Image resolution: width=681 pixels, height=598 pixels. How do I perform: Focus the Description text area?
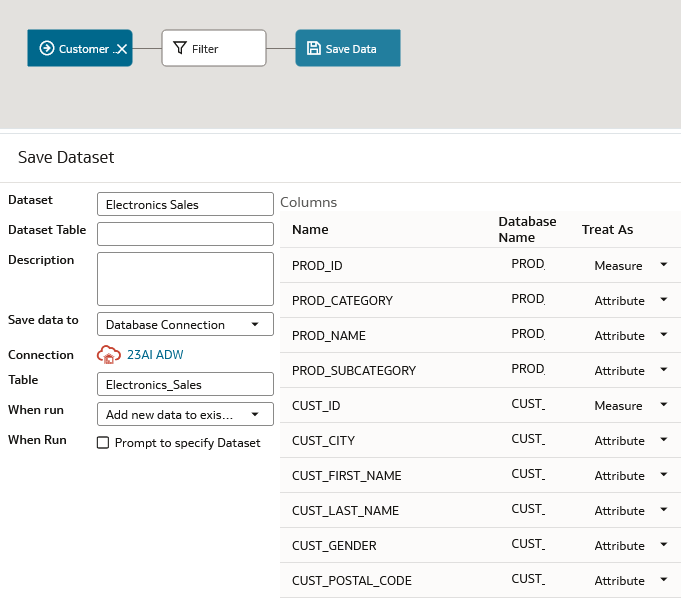click(x=185, y=278)
